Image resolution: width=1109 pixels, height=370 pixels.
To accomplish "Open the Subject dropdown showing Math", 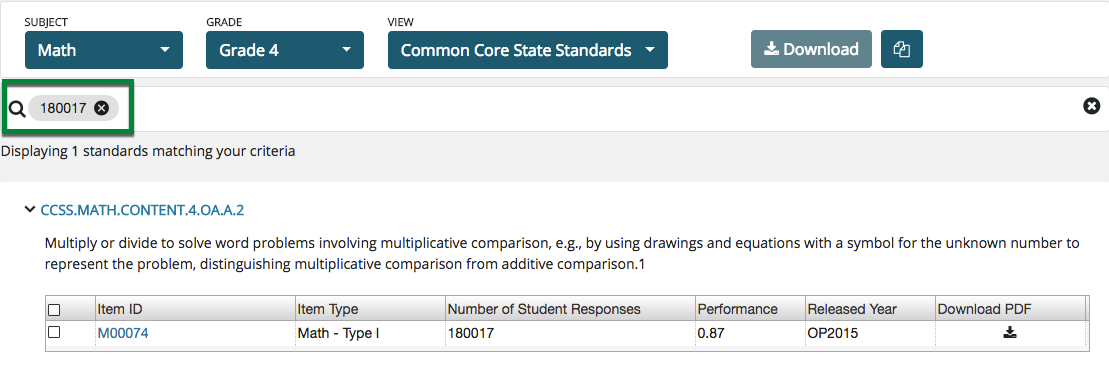I will click(x=104, y=50).
